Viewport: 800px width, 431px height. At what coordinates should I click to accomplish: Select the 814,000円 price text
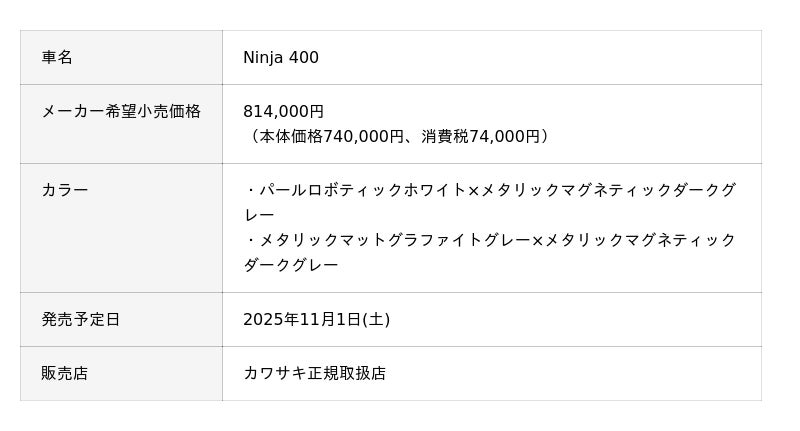(x=283, y=112)
